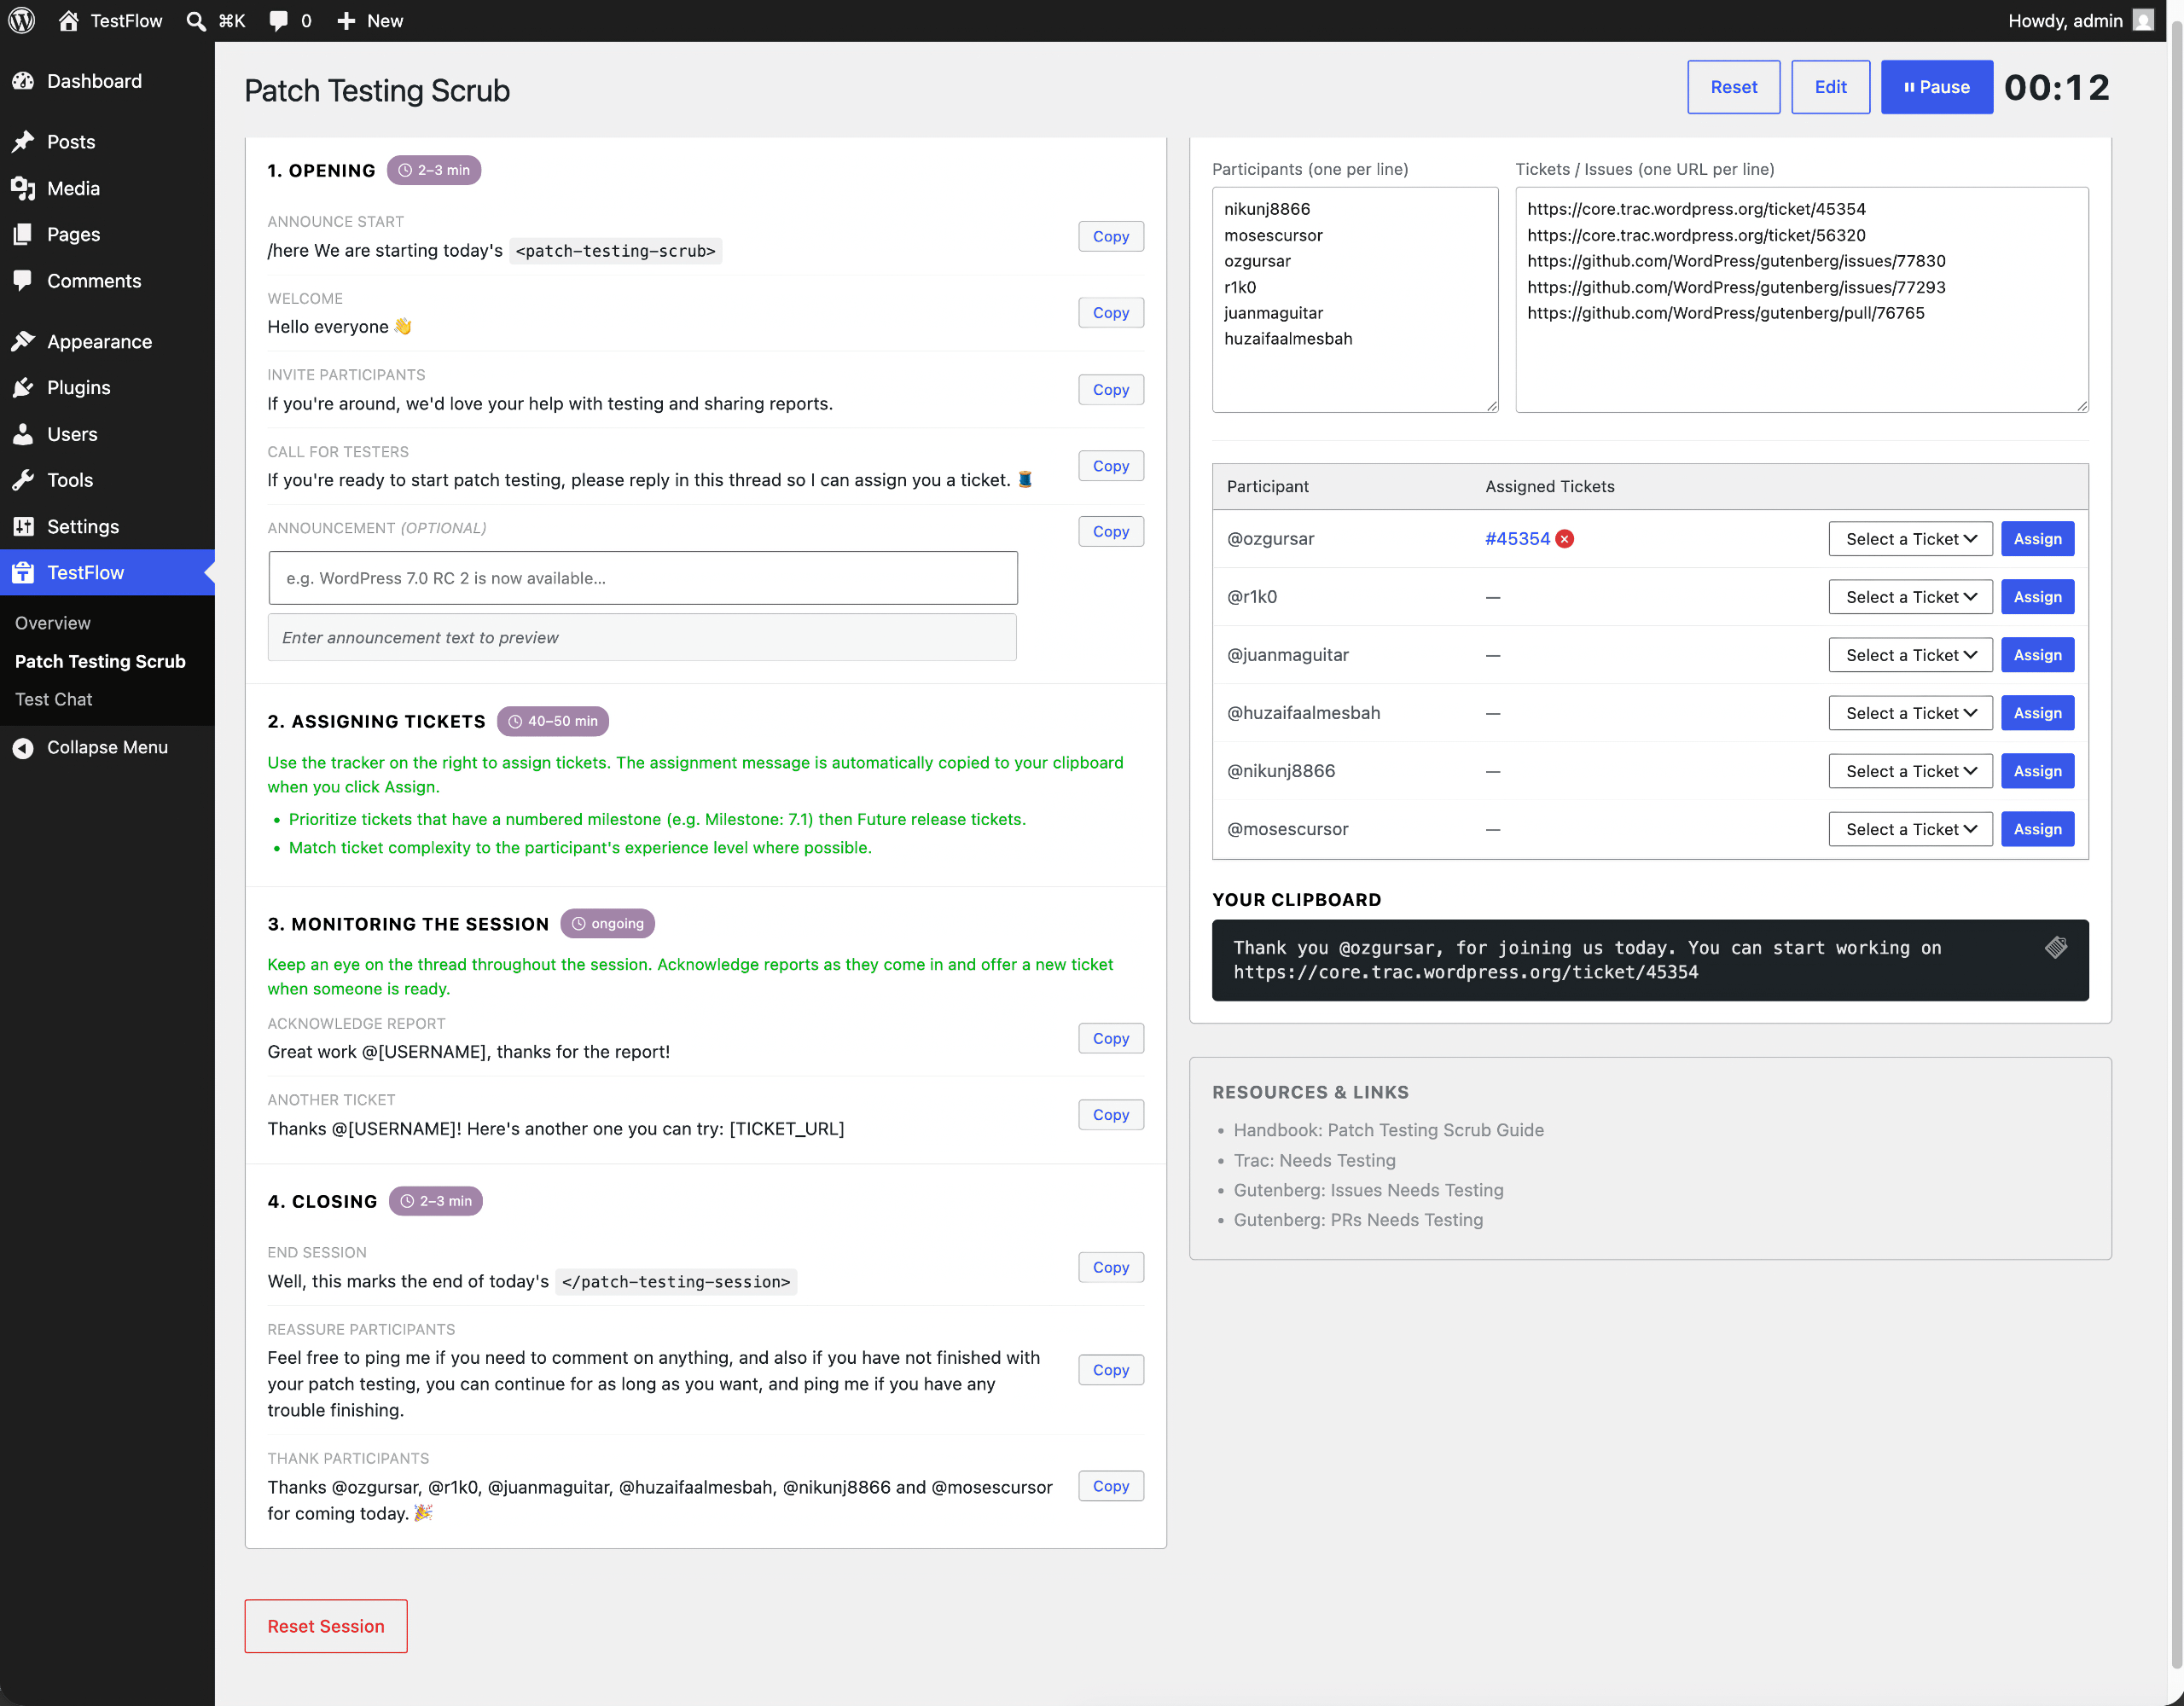Open the Settings menu label

83,526
